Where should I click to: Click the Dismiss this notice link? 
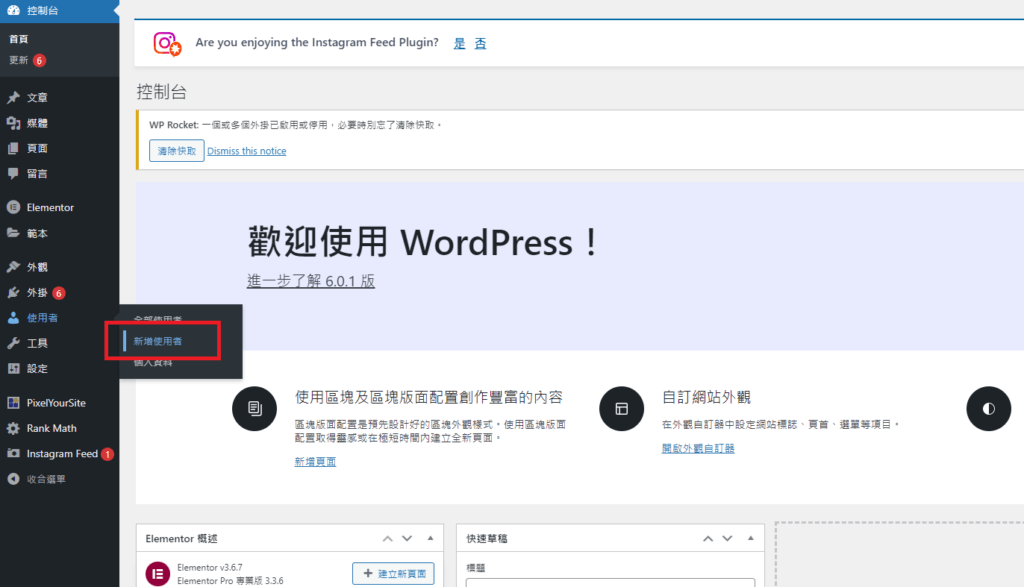click(x=246, y=151)
